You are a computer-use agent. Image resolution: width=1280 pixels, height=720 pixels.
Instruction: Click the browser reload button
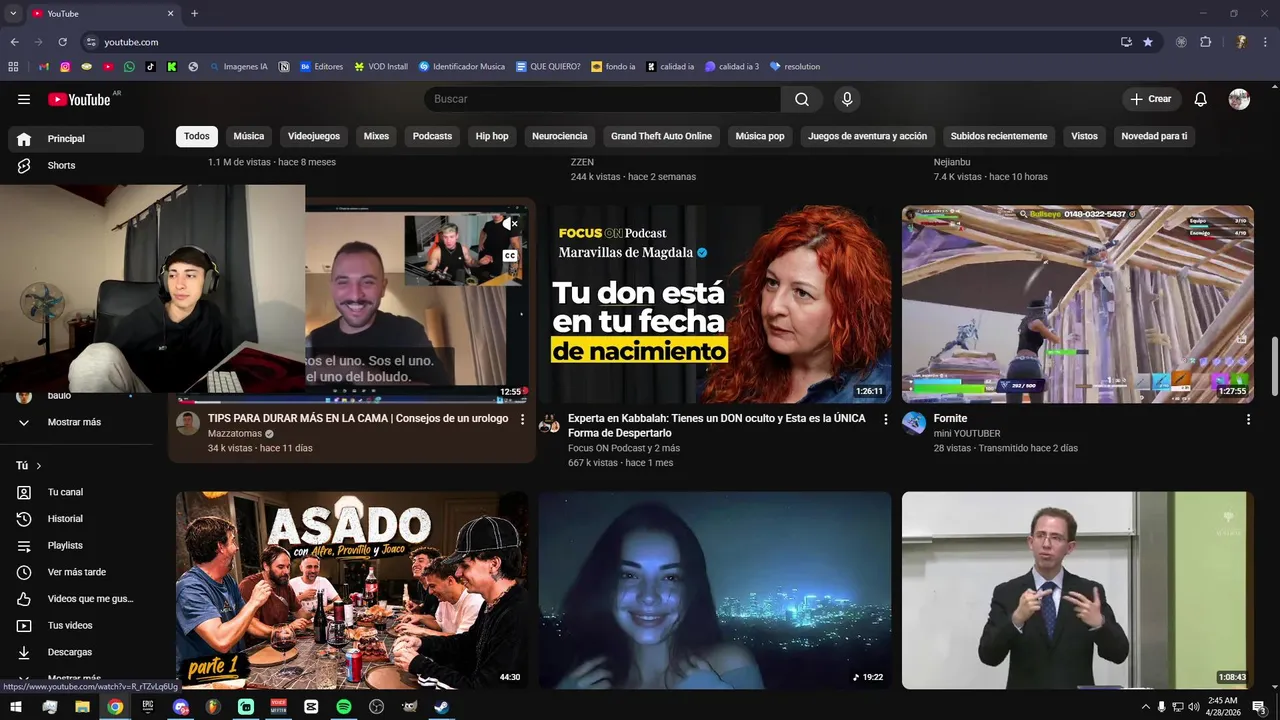[x=62, y=42]
